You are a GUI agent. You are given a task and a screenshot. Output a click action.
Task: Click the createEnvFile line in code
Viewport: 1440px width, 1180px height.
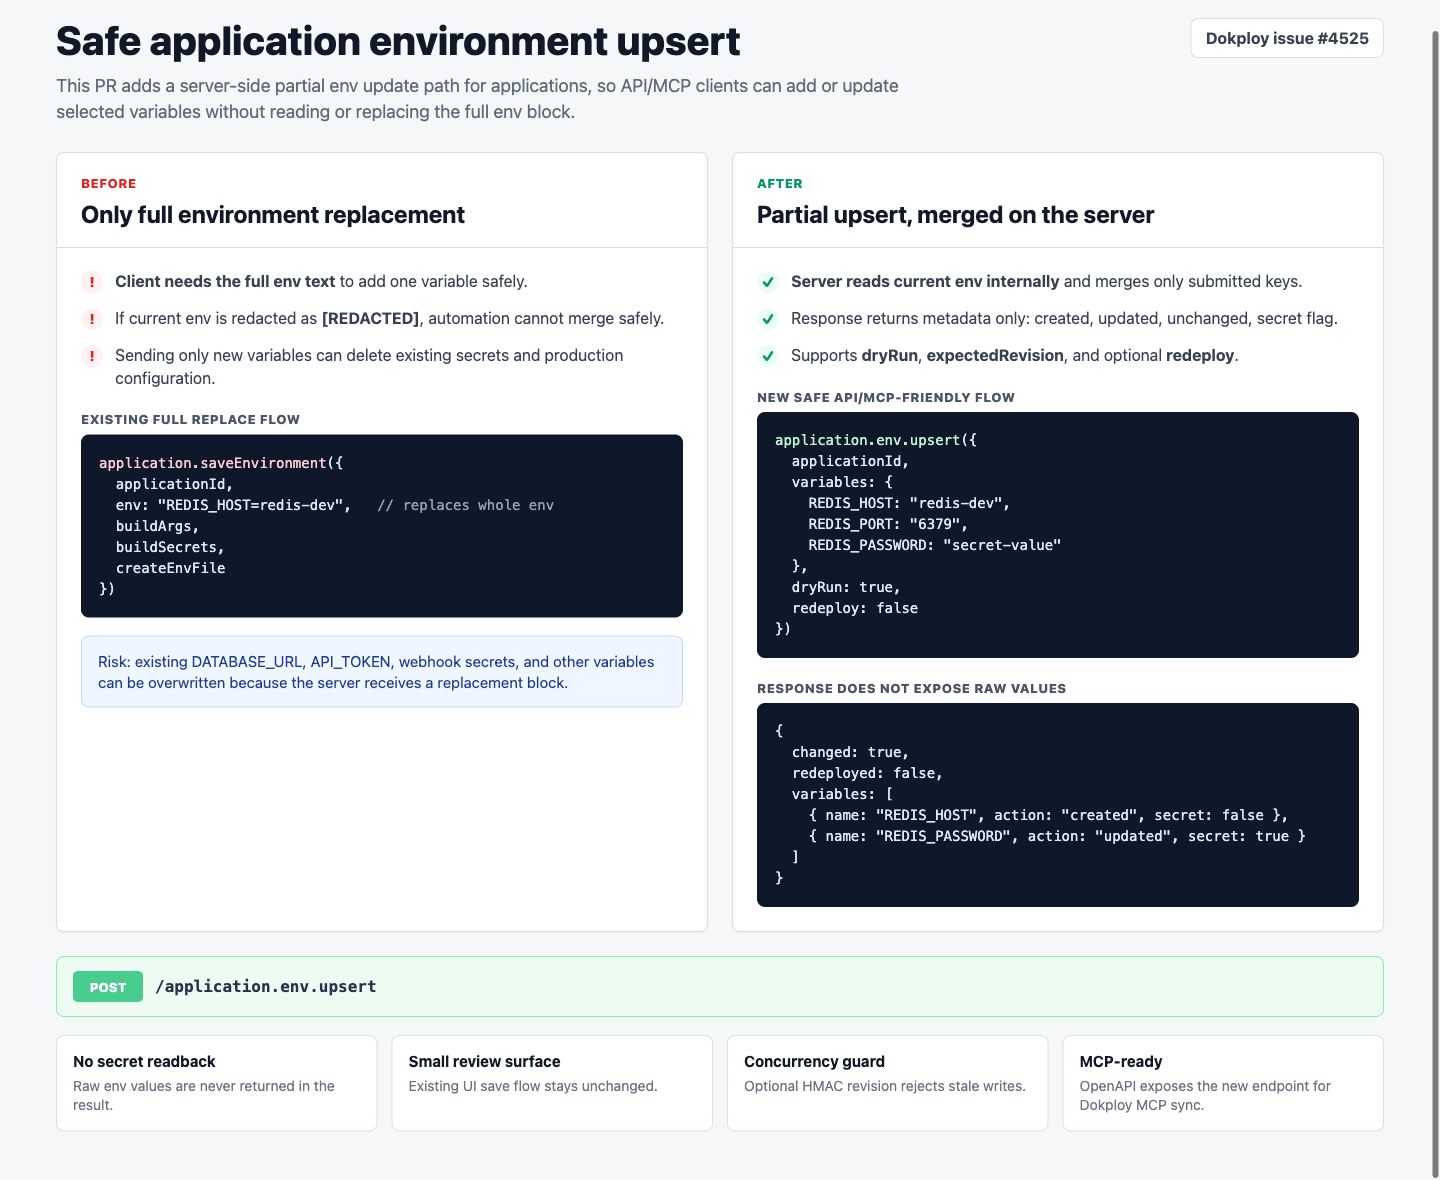pos(170,568)
